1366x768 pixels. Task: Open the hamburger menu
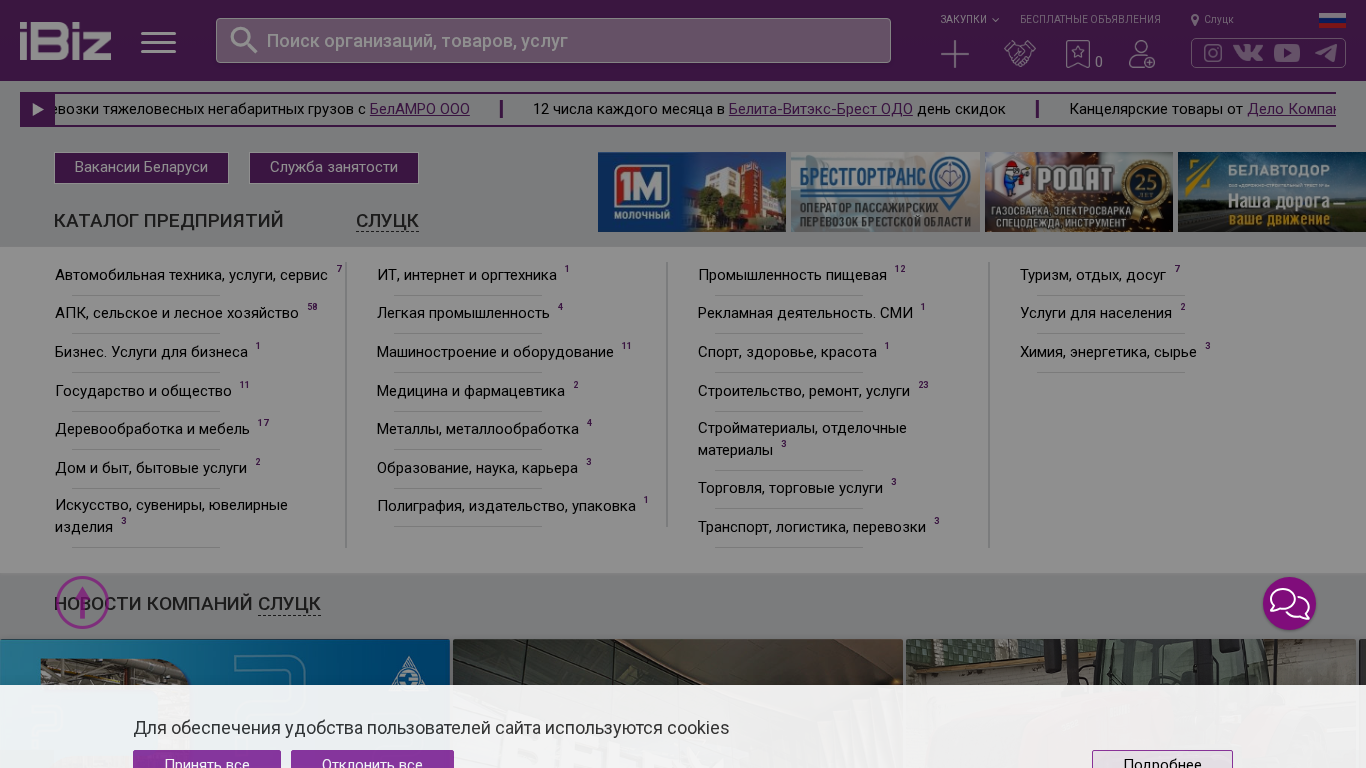tap(158, 42)
